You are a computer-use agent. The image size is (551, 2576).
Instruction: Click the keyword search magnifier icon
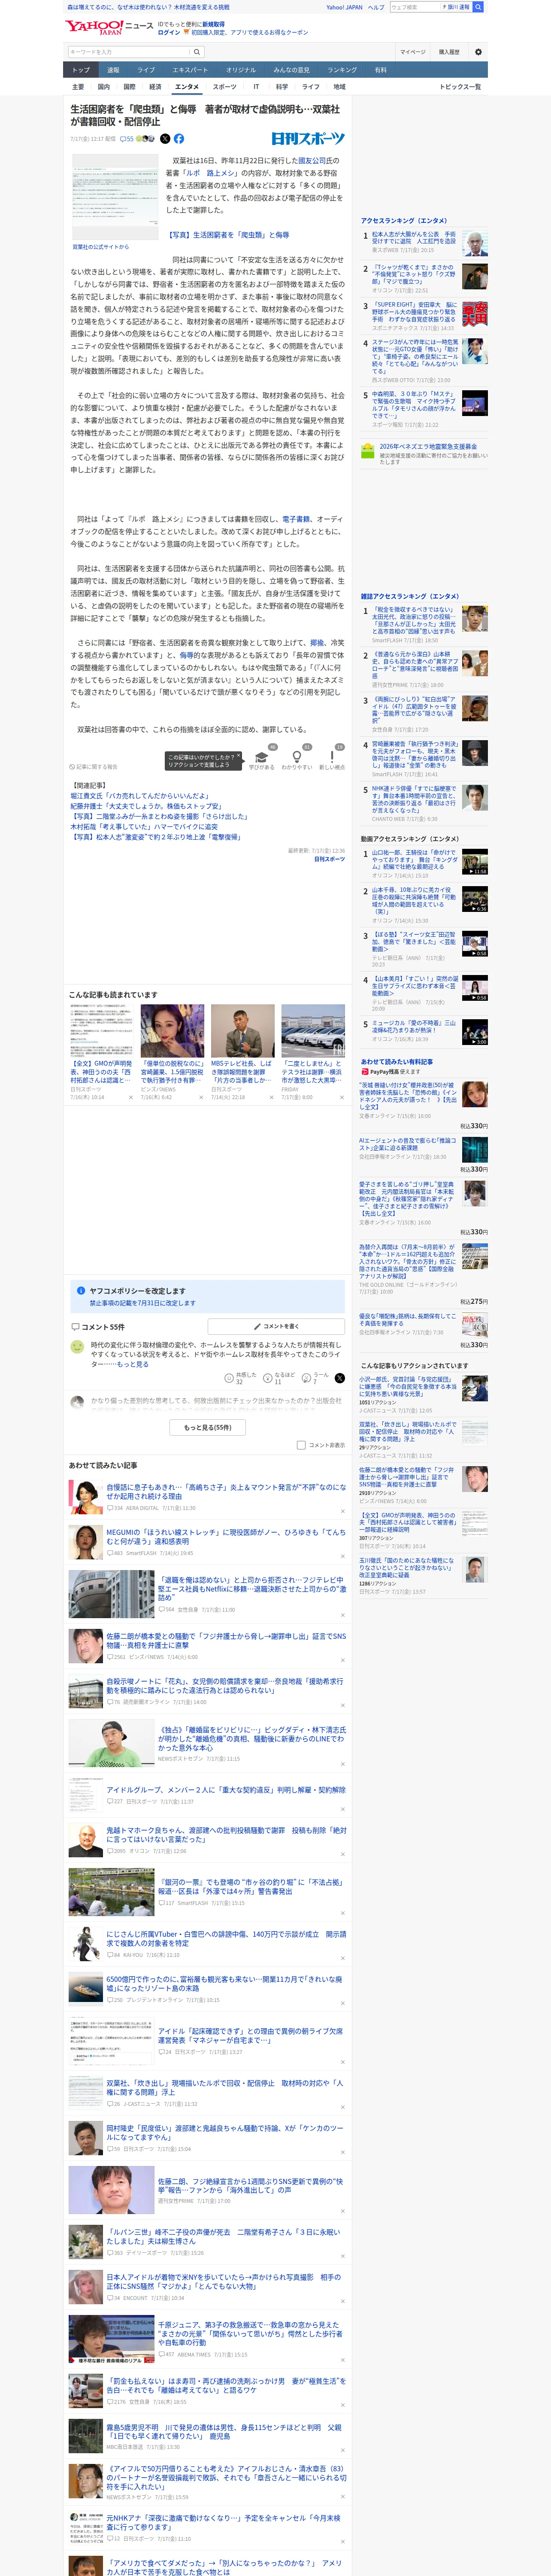point(197,52)
